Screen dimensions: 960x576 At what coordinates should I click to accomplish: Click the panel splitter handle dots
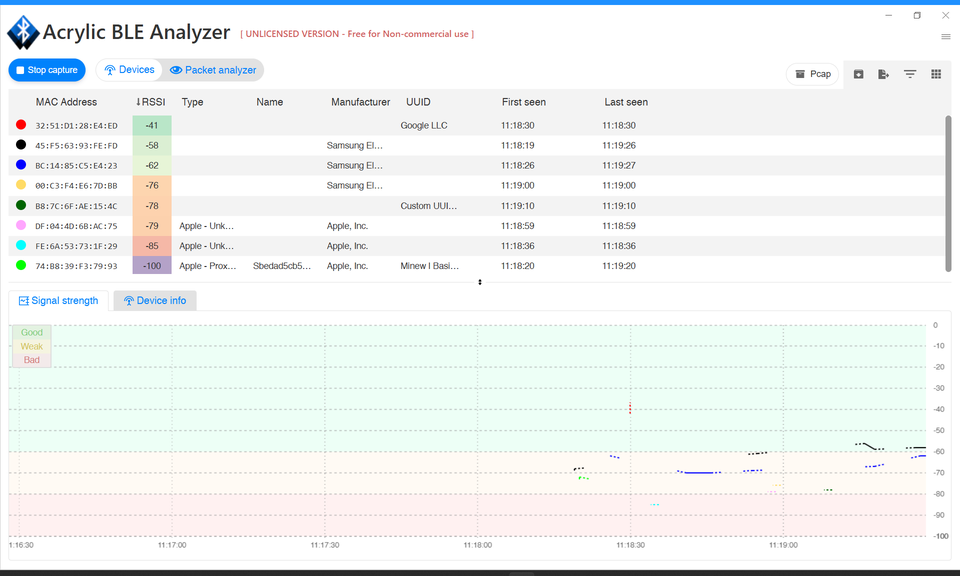(480, 282)
